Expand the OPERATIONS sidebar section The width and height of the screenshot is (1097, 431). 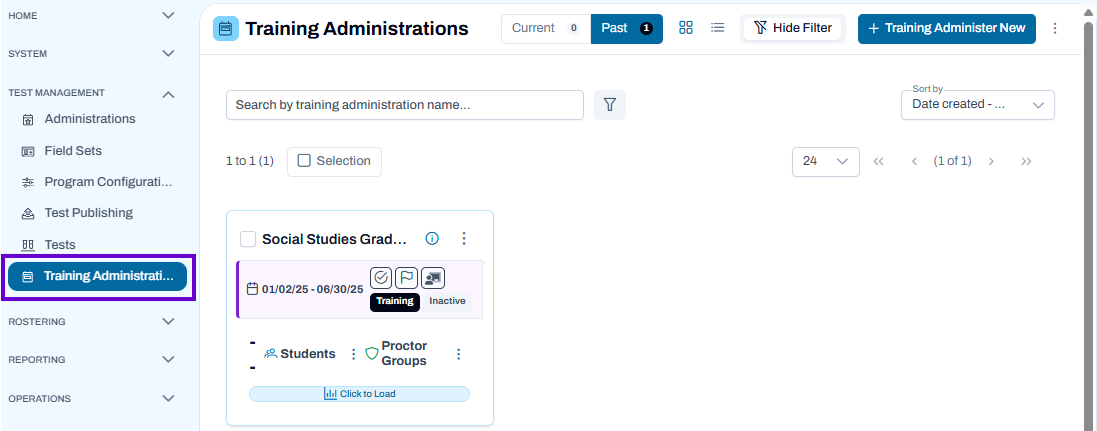point(168,398)
